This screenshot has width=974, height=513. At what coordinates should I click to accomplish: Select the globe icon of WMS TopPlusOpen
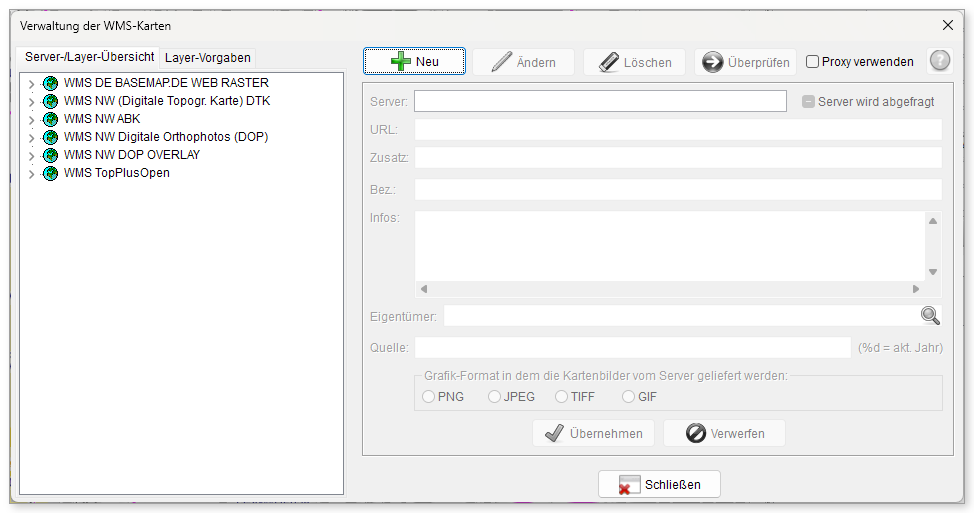click(50, 173)
